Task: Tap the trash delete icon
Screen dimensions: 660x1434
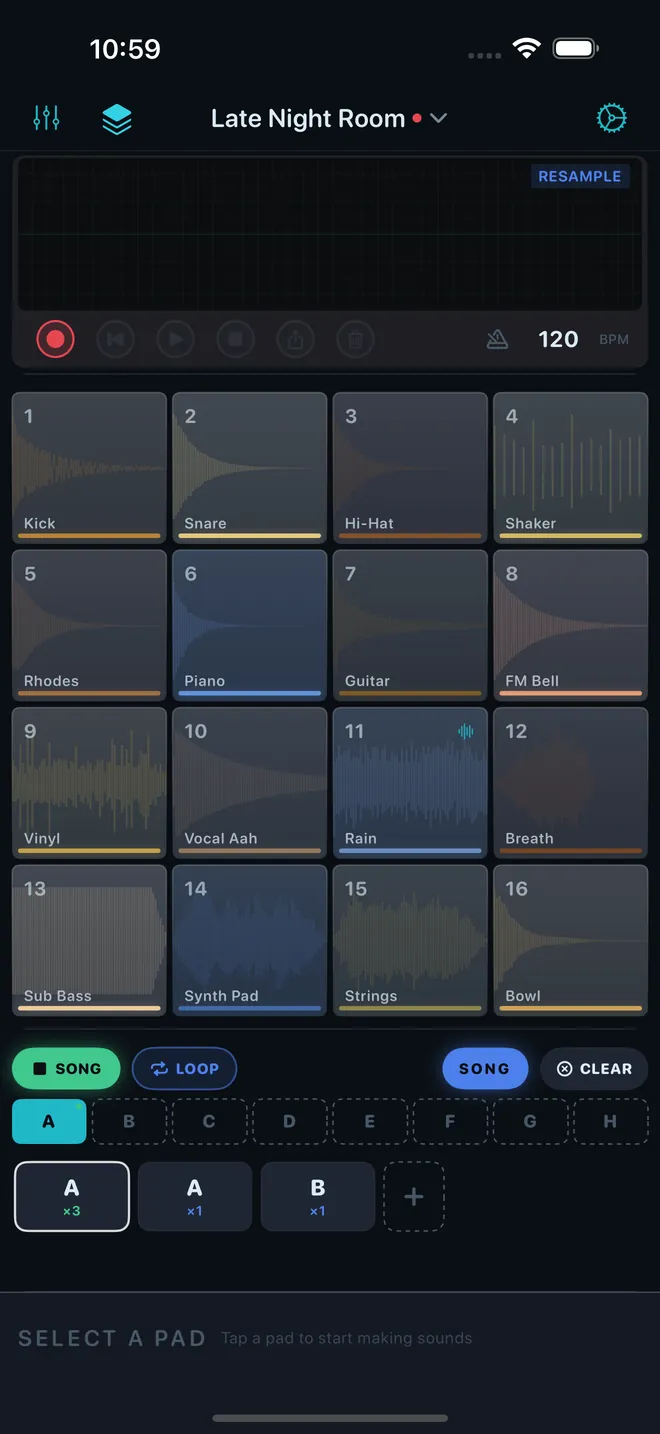Action: 355,340
